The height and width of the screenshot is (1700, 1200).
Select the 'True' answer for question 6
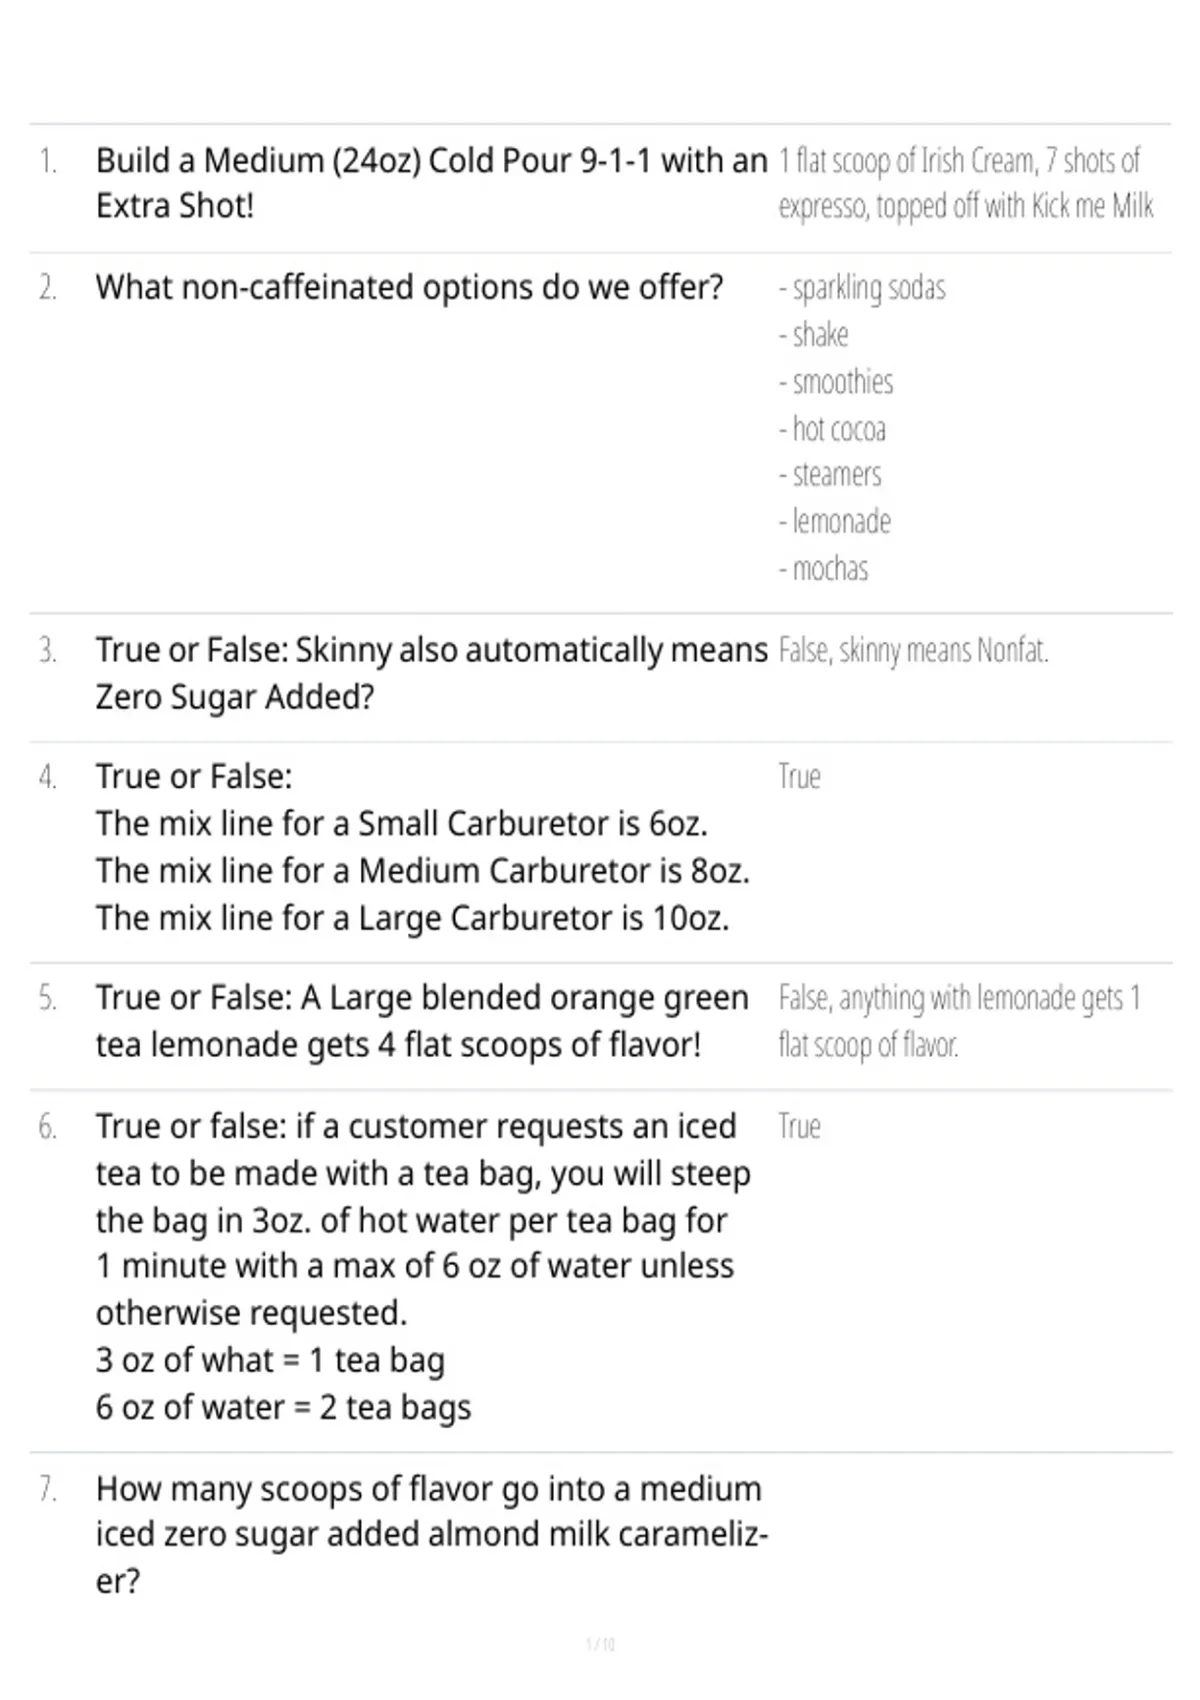click(799, 1127)
